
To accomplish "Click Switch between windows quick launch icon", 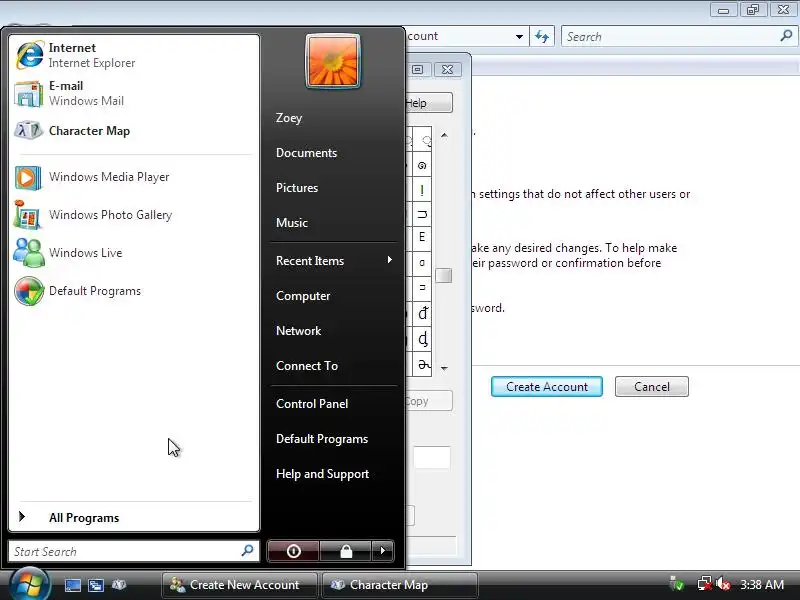I will [95, 585].
